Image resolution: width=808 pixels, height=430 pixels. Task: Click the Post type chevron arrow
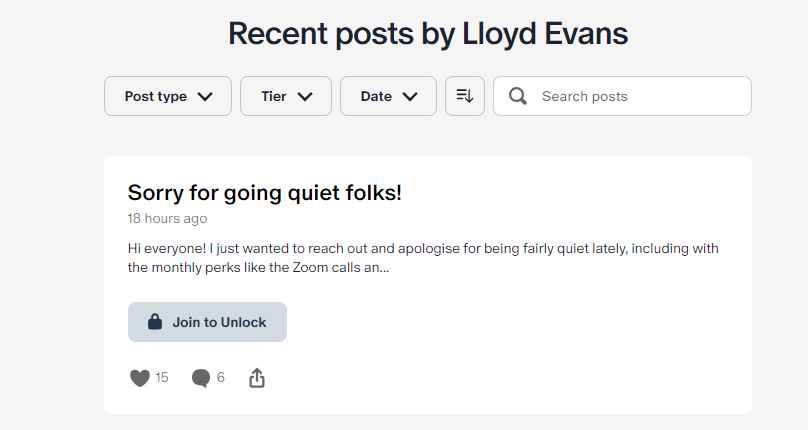(x=205, y=96)
